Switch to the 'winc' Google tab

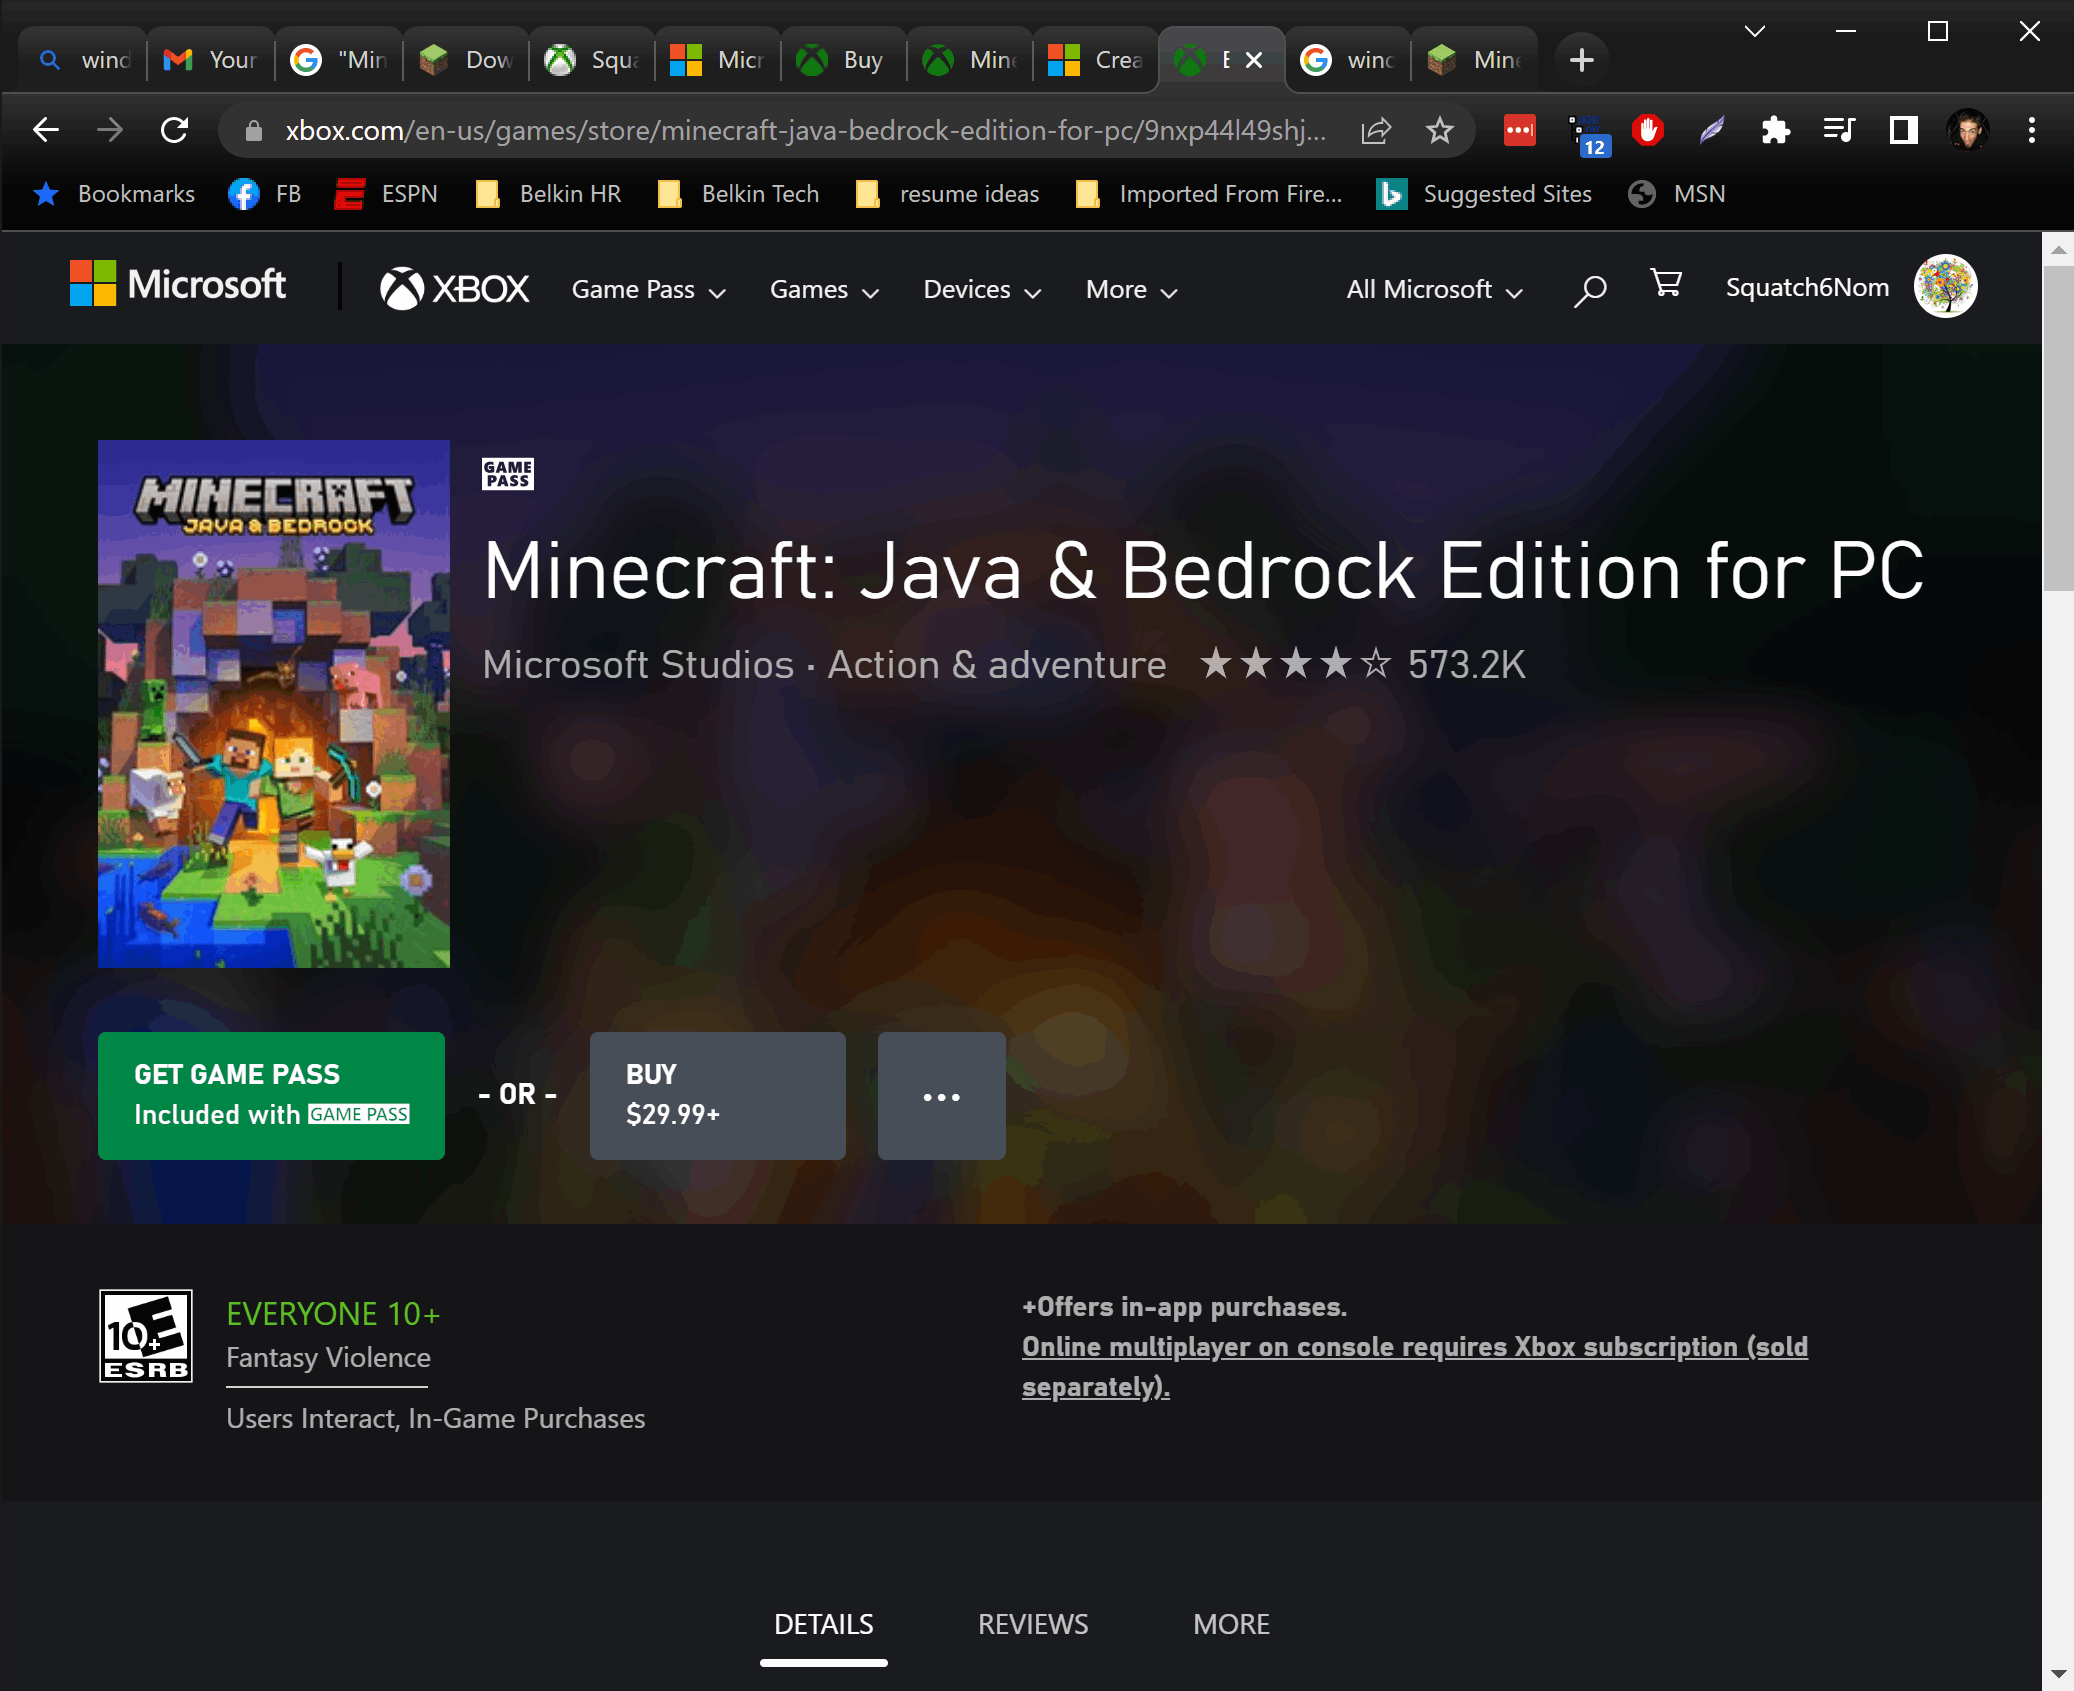1347,60
